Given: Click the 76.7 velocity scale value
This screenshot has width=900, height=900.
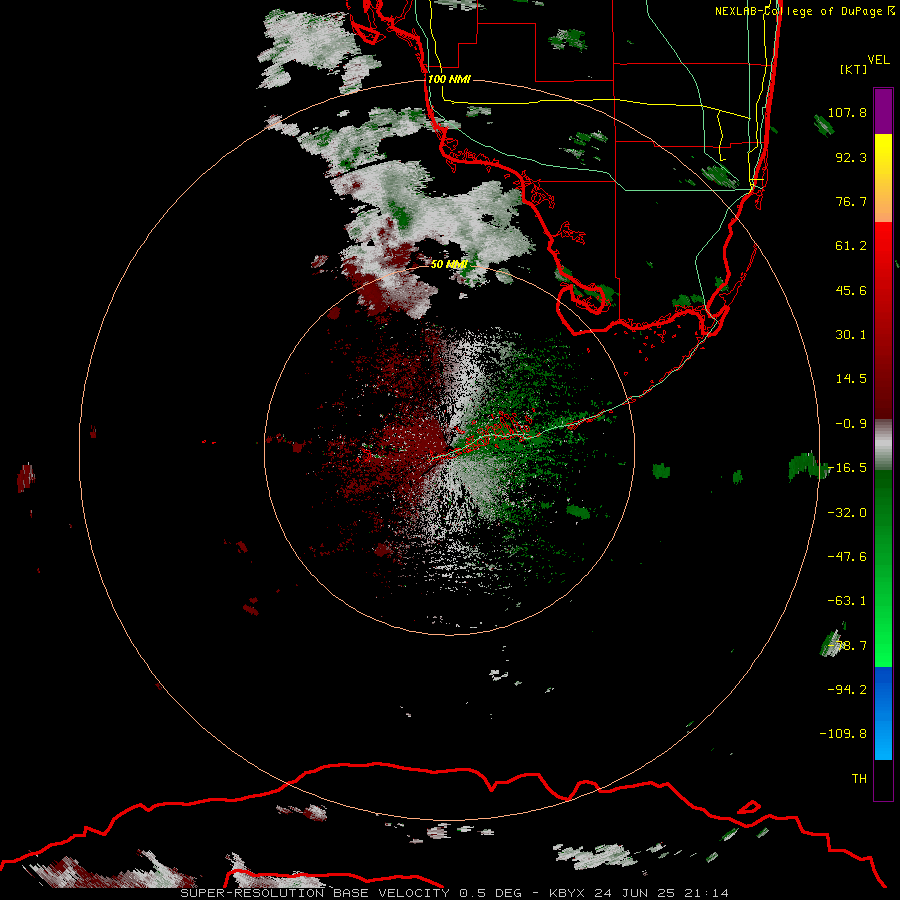Looking at the screenshot, I should [x=851, y=201].
